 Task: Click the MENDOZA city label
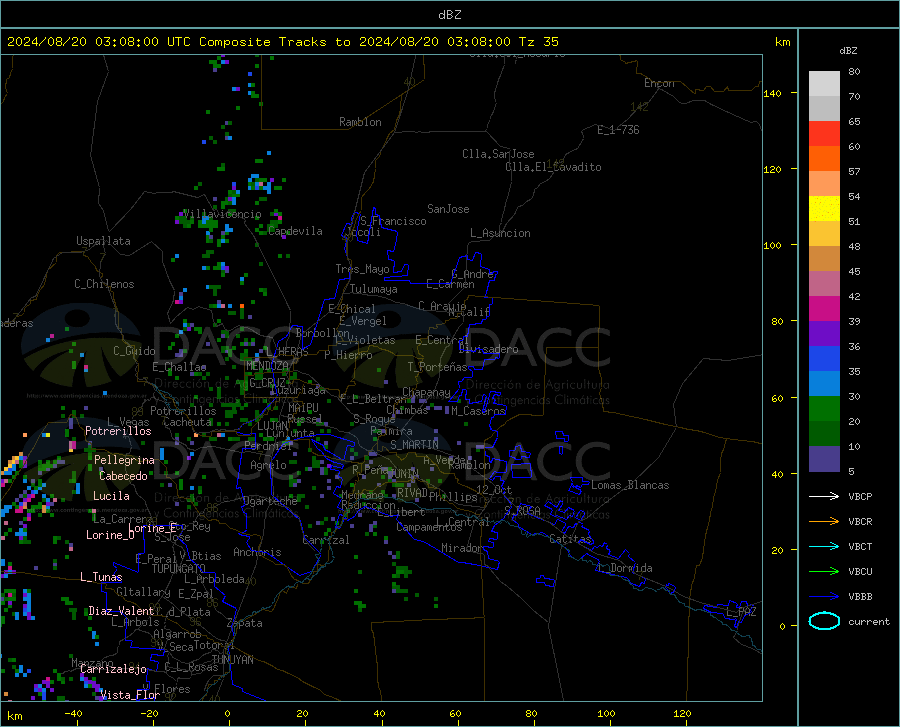[x=267, y=366]
